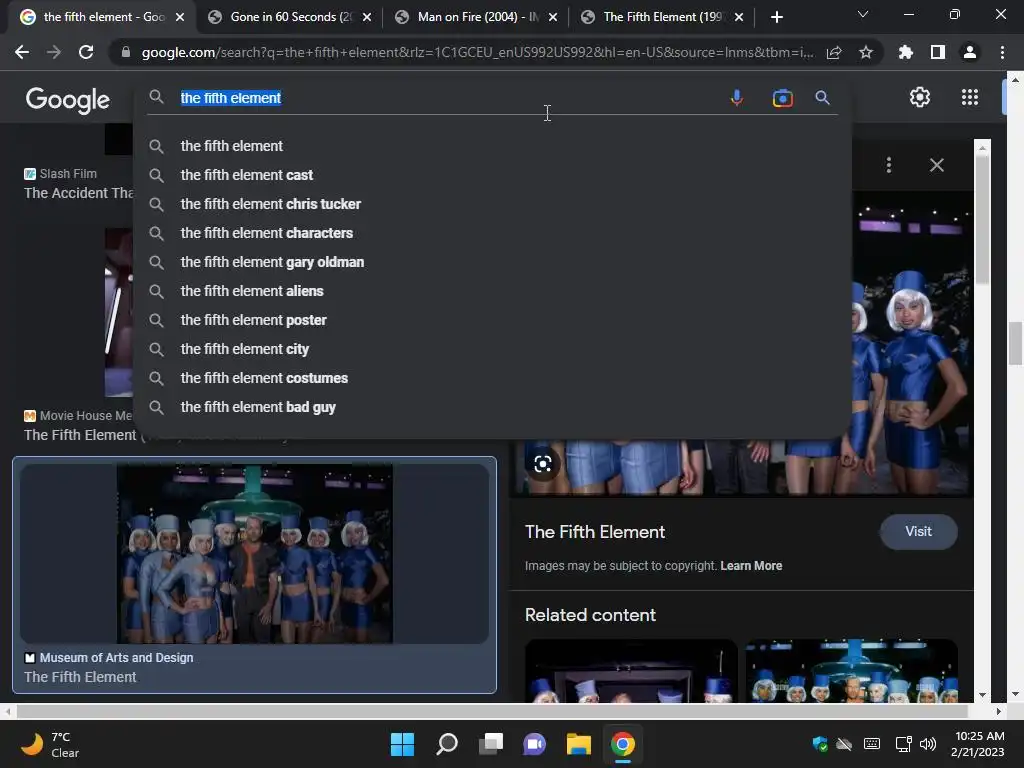Click the blue search magnifier button

point(822,98)
